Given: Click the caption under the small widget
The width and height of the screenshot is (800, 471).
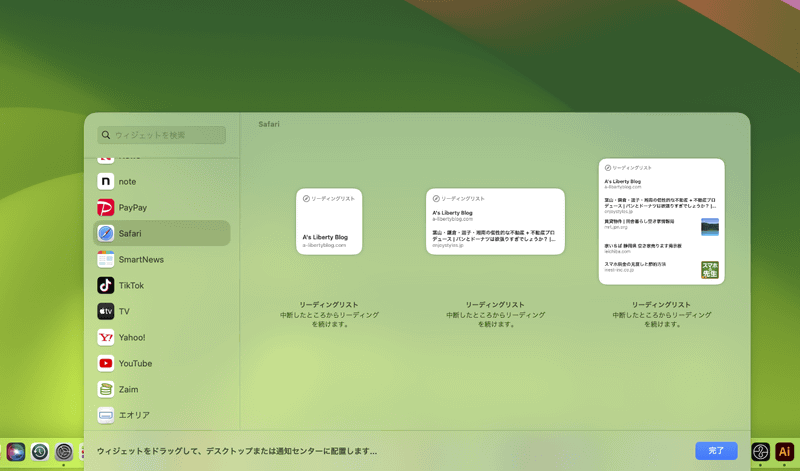Looking at the screenshot, I should click(x=329, y=314).
